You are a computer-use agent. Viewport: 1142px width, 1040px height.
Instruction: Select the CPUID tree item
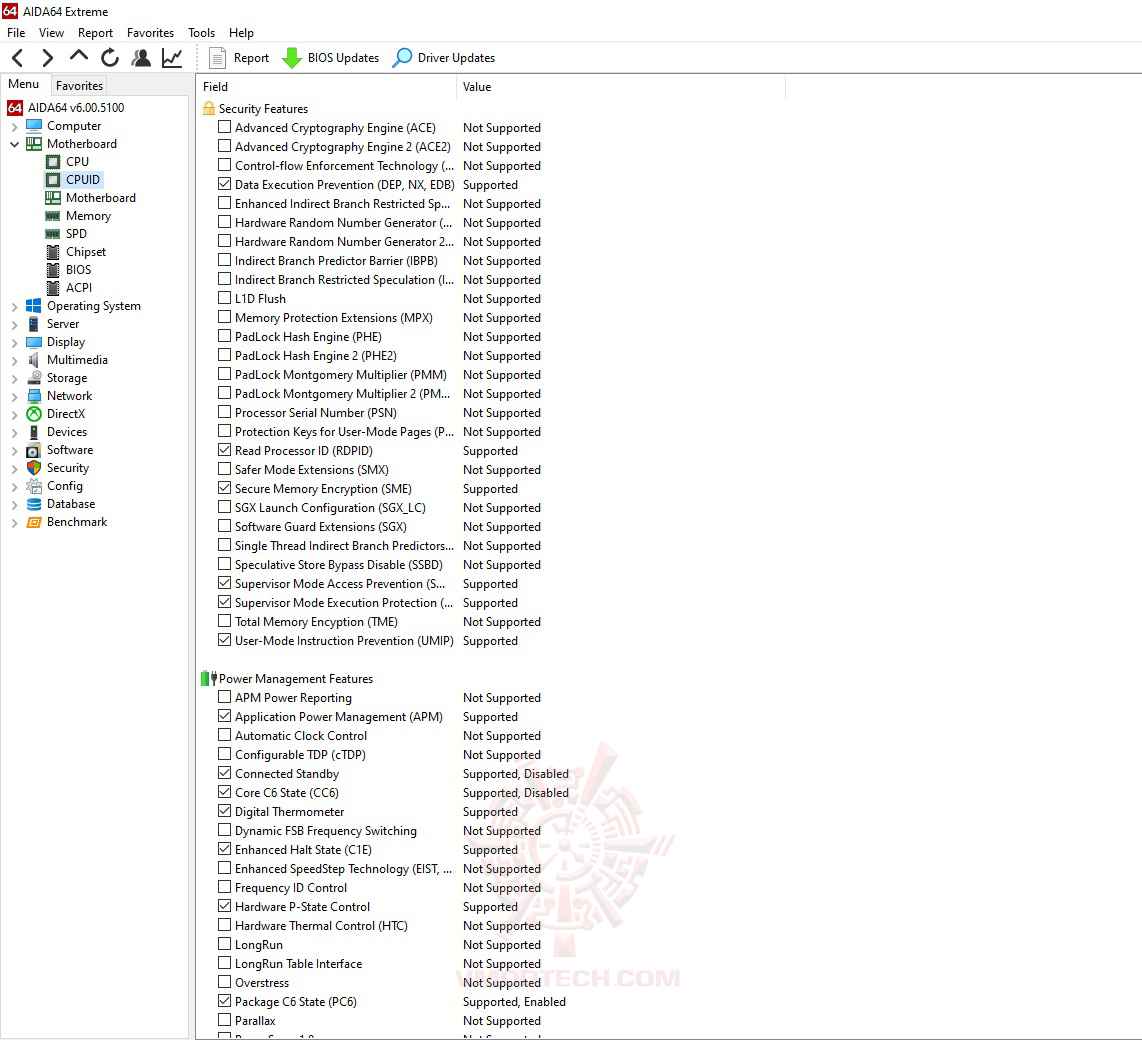[82, 180]
